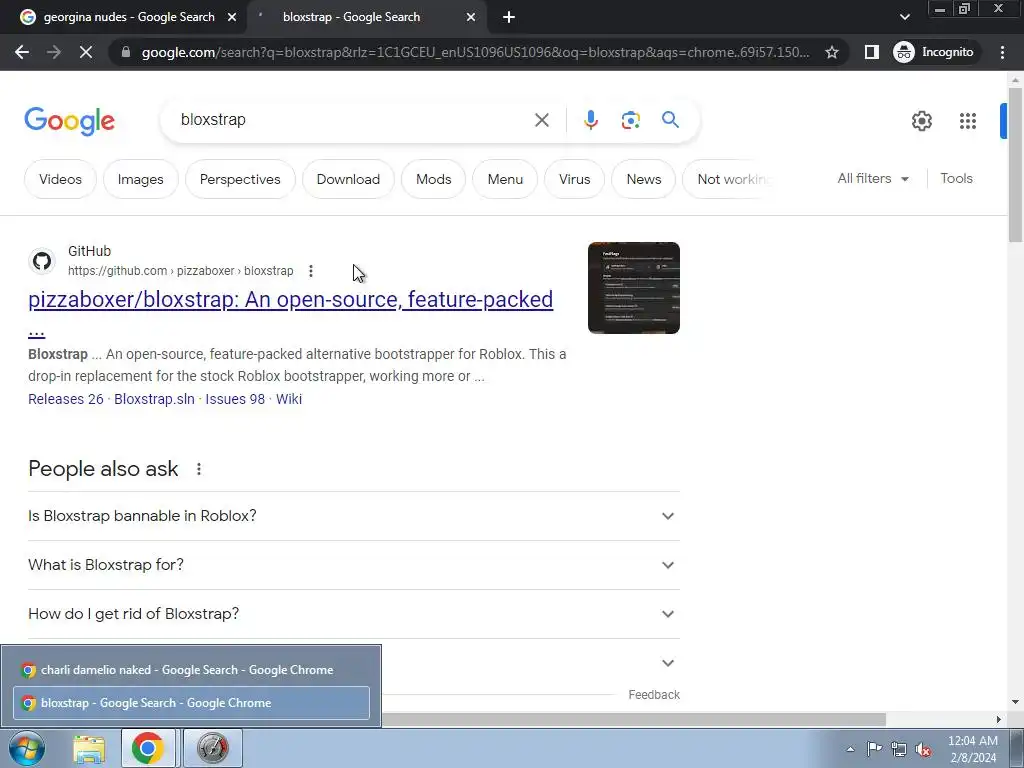Click the Bloxstrap result thumbnail image
Viewport: 1024px width, 768px height.
tap(633, 288)
